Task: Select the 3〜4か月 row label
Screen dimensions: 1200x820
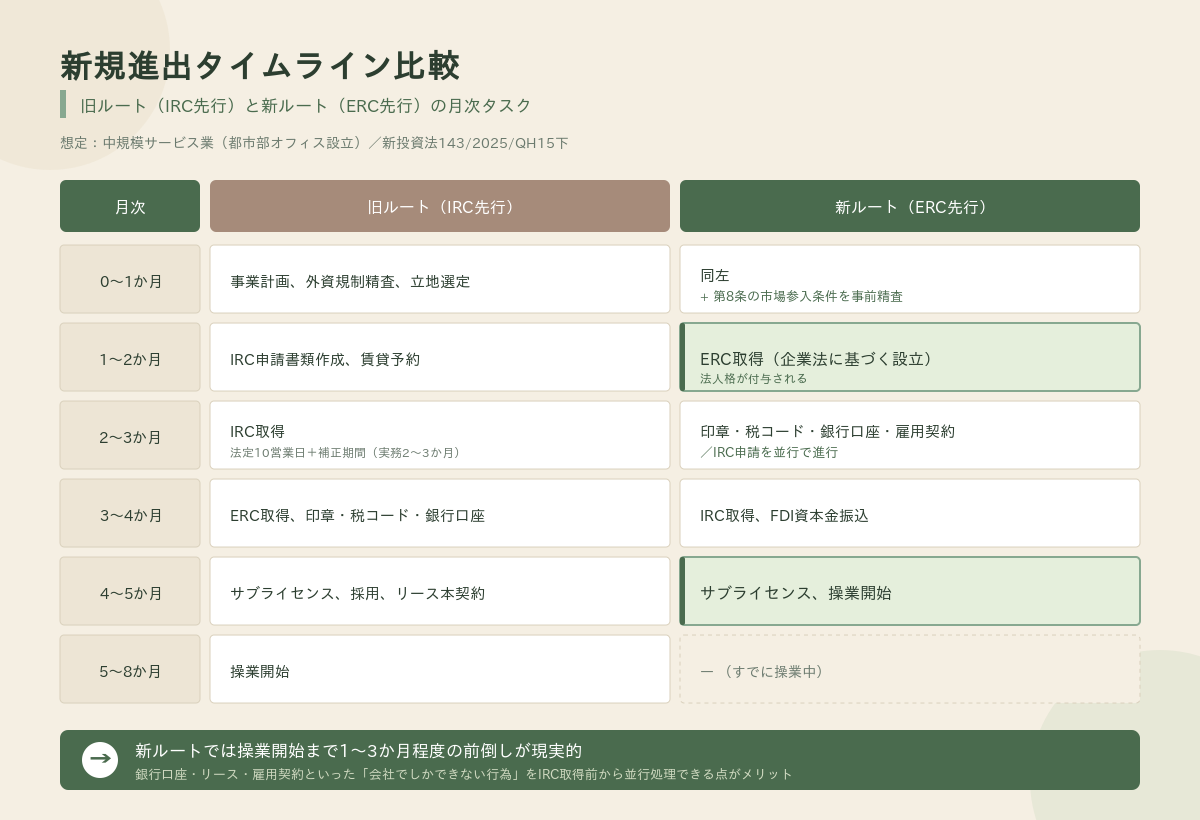Action: click(130, 514)
